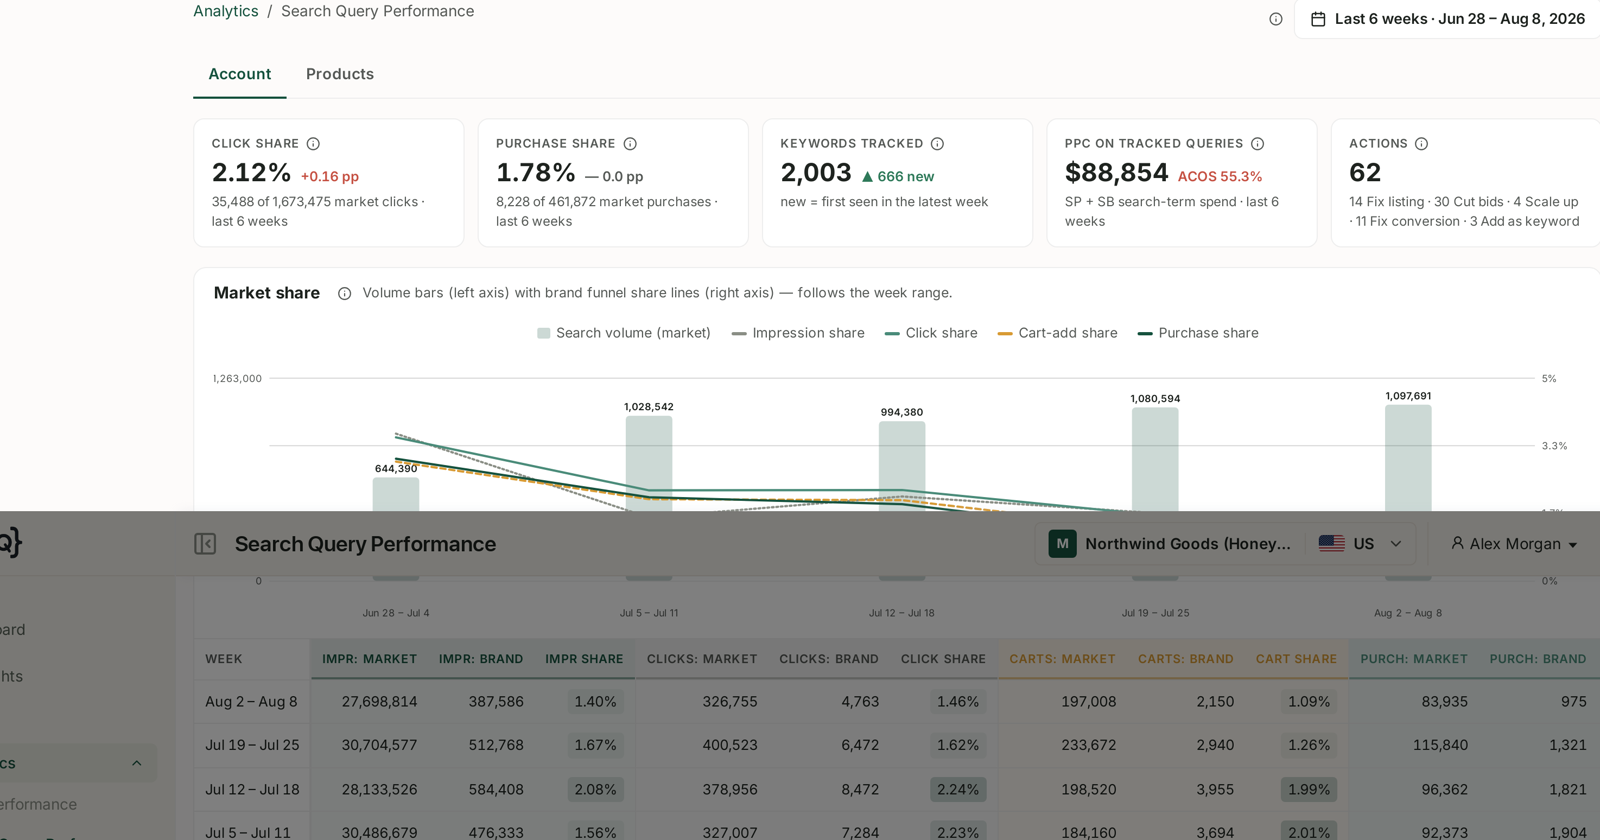This screenshot has width=1600, height=840.
Task: Click the +0.16 pp change value
Action: pos(330,176)
